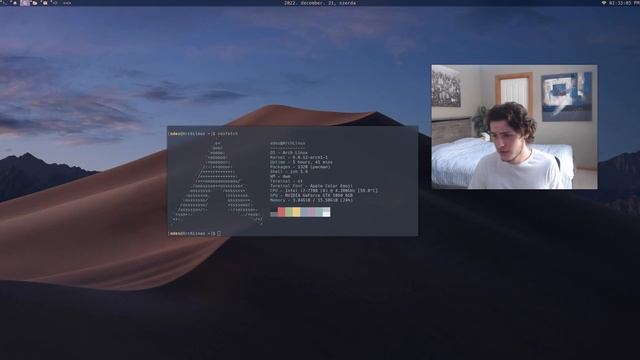Screen dimensions: 640x360
Task: Click the green color block in neofetch
Action: tap(289, 212)
